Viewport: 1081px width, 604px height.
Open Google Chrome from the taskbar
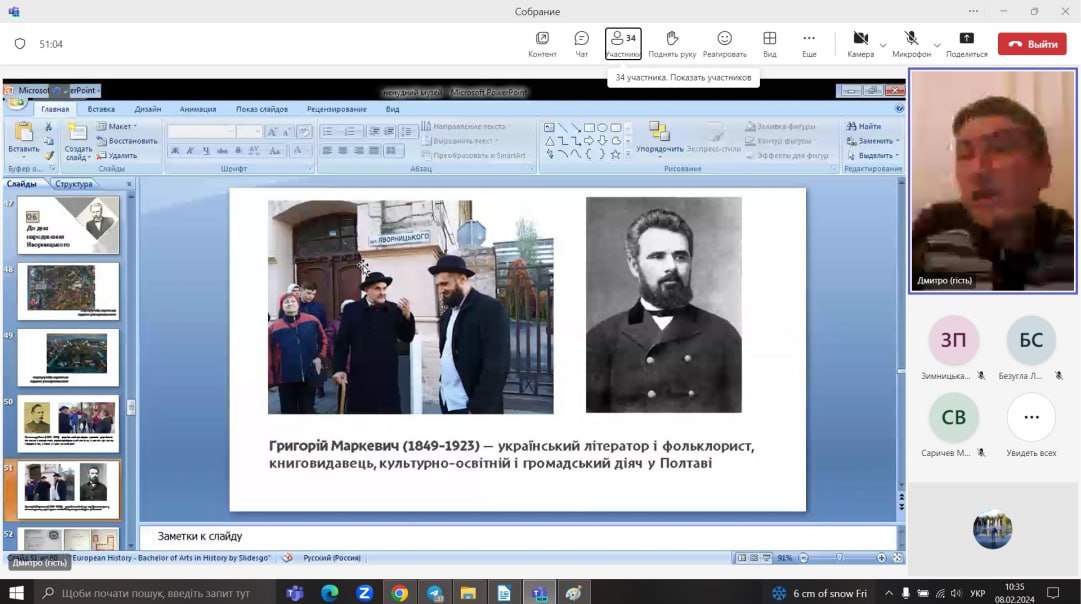pyautogui.click(x=399, y=593)
